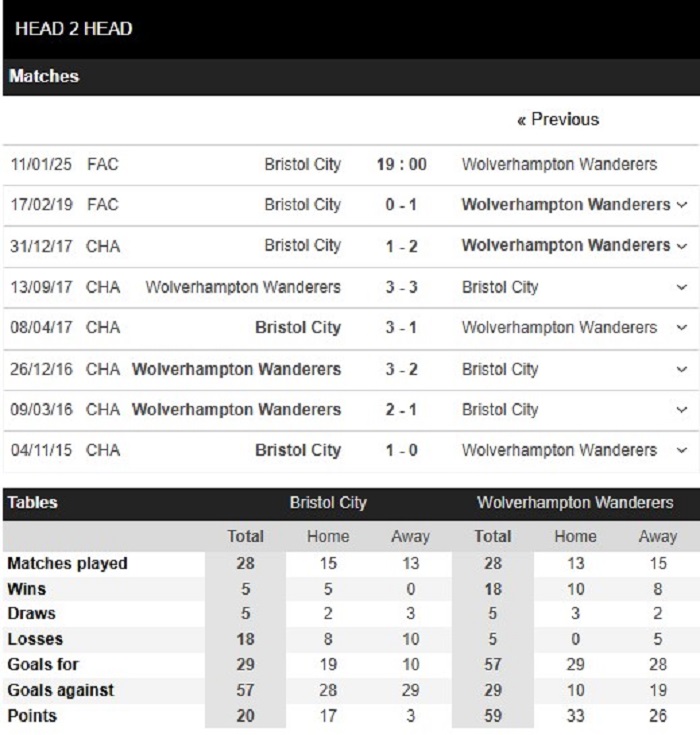Select Bristol City in Tables header
This screenshot has width=700, height=735.
click(x=328, y=503)
